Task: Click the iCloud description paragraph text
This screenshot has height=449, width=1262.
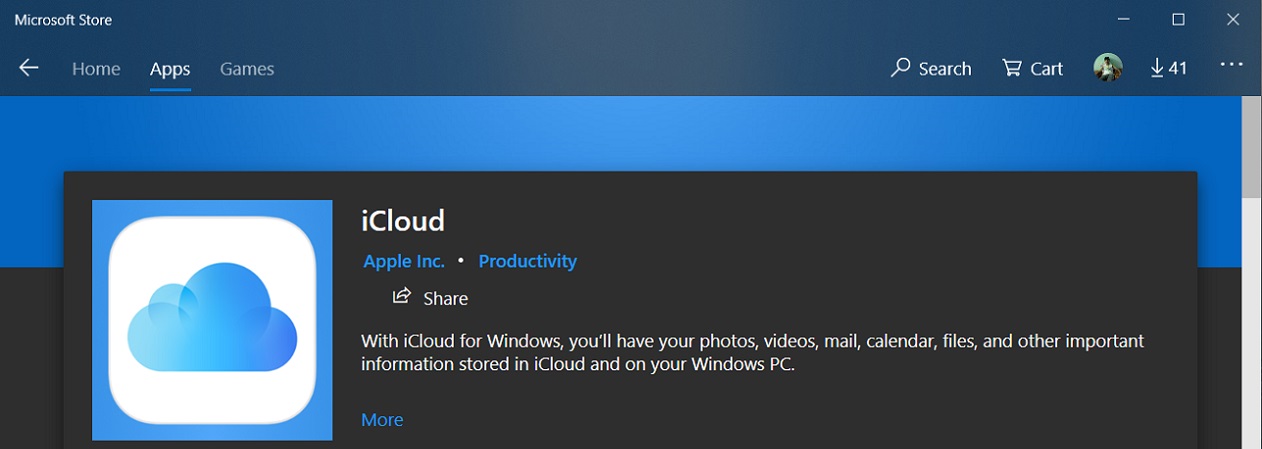Action: click(752, 353)
